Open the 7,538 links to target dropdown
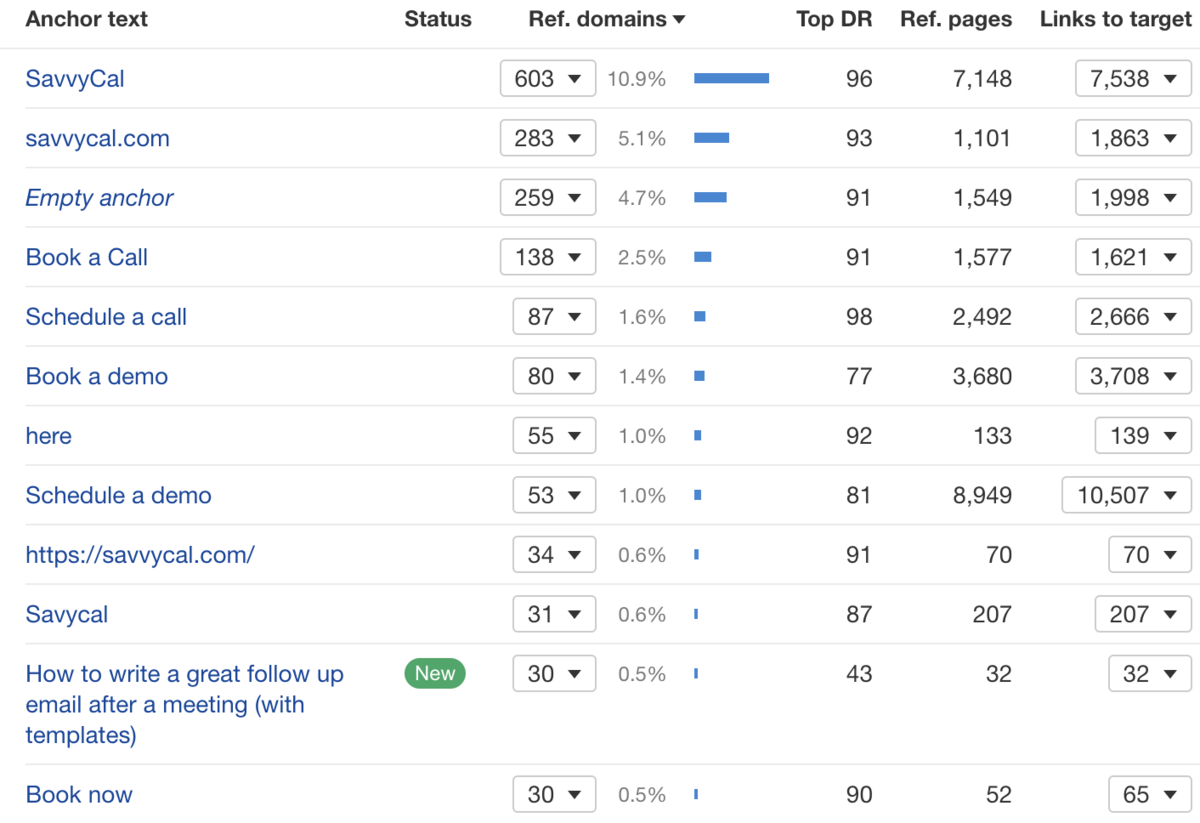This screenshot has width=1200, height=823. [1133, 79]
